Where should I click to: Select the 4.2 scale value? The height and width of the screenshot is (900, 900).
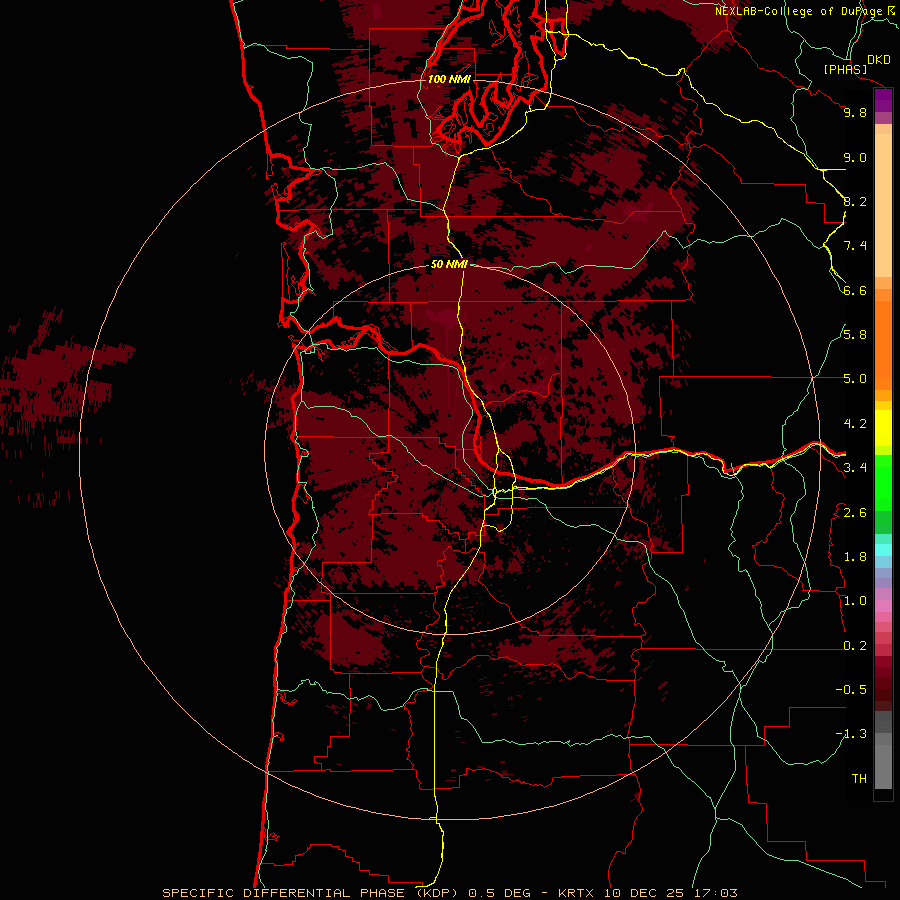click(855, 424)
